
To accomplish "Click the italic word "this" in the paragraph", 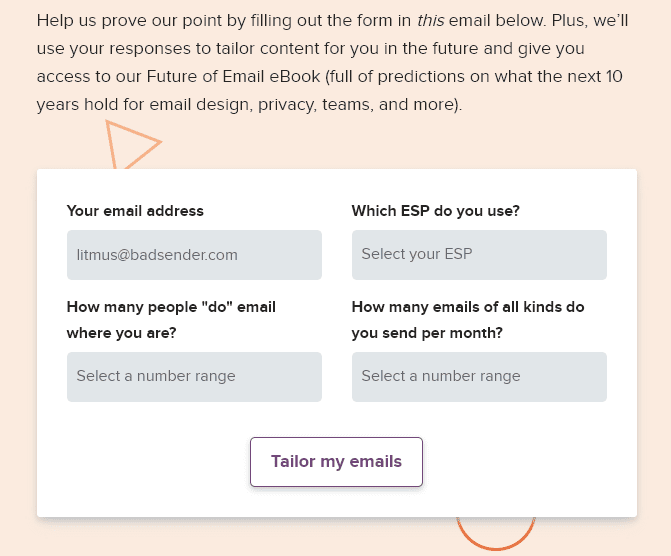I will [431, 21].
